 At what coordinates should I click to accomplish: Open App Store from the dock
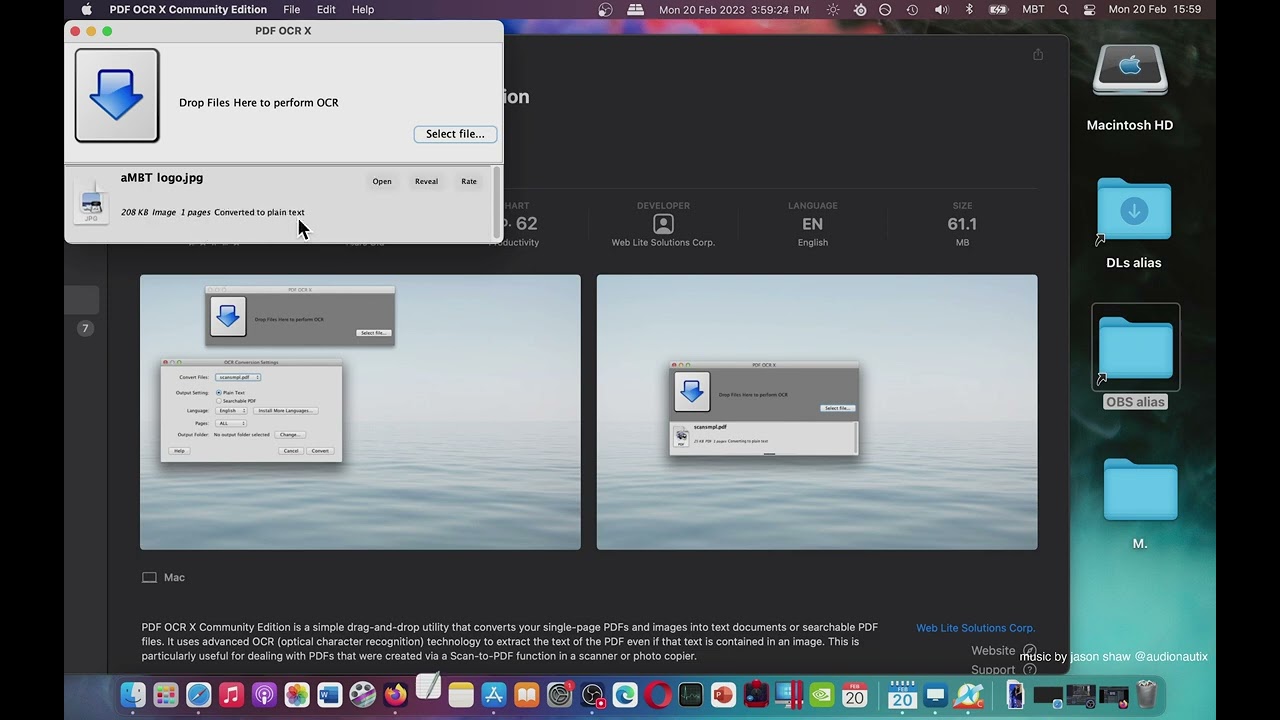tap(494, 694)
